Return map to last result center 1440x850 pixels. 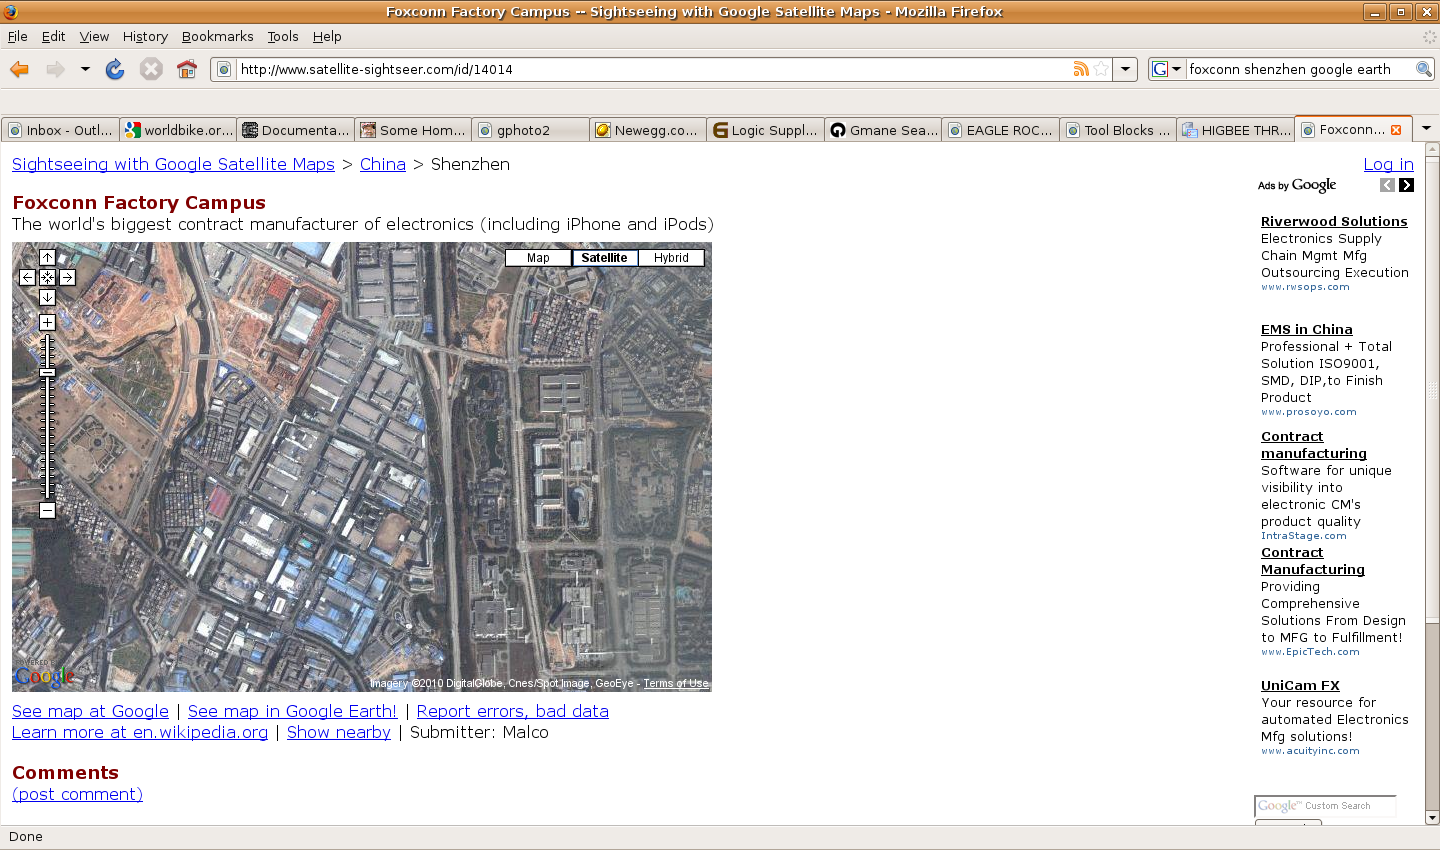tap(47, 277)
